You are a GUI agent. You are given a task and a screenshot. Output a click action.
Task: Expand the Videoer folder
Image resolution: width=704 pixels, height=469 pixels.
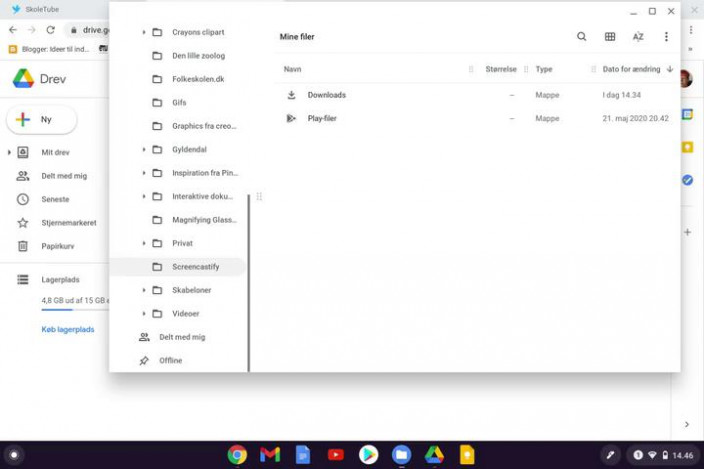[x=144, y=314]
